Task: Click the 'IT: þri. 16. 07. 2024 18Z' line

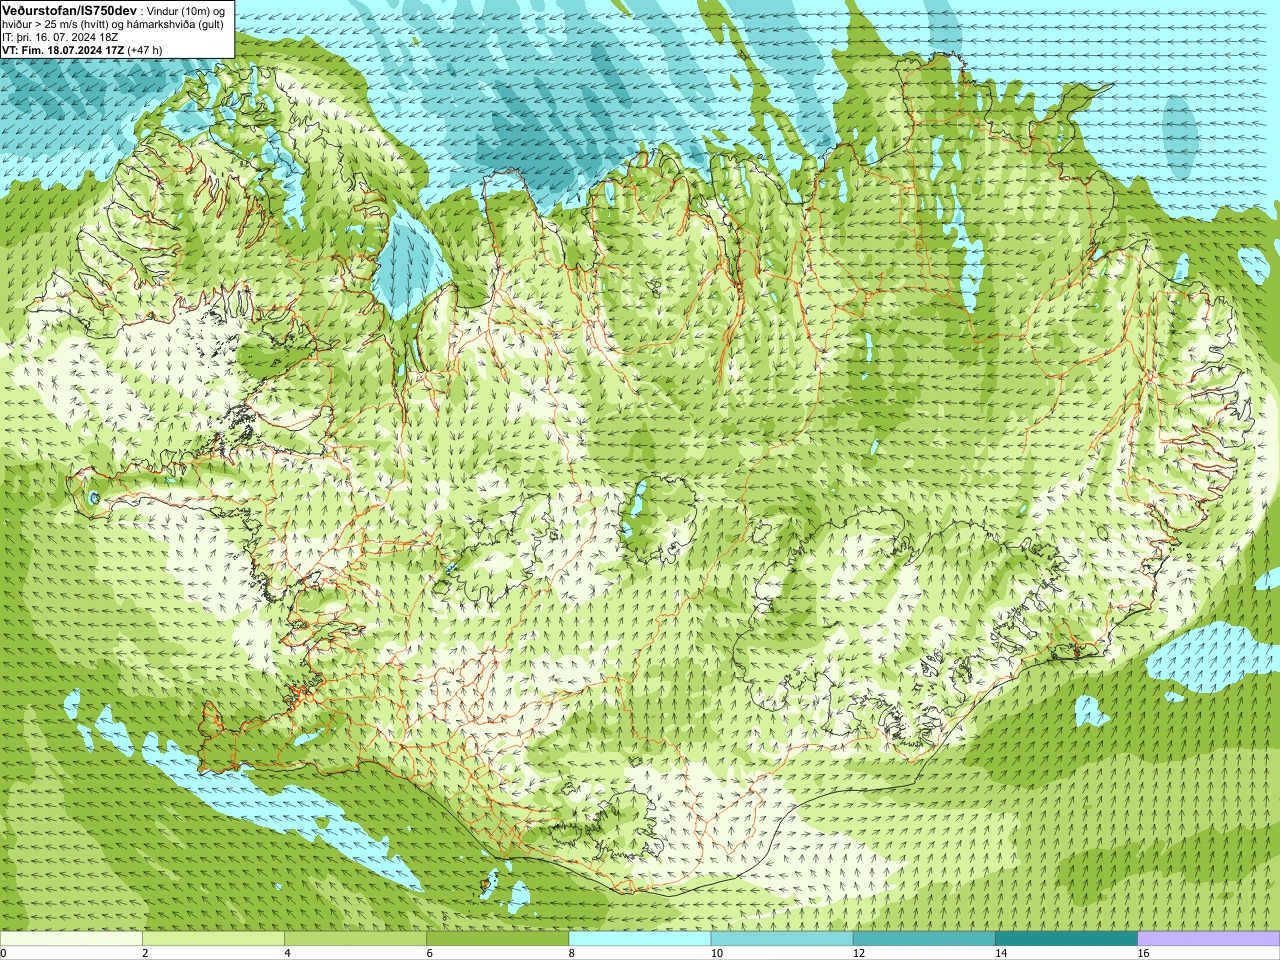Action: [x=62, y=36]
